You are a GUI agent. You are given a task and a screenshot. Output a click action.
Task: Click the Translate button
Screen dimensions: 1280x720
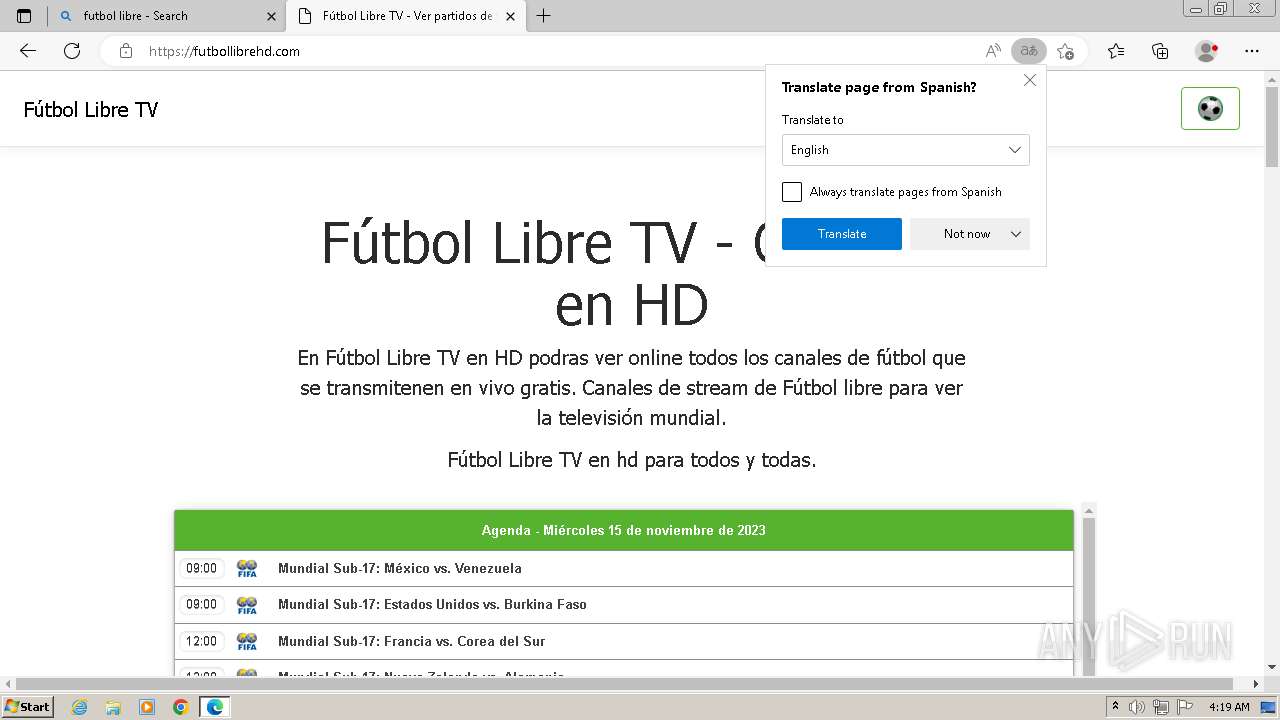pyautogui.click(x=842, y=234)
